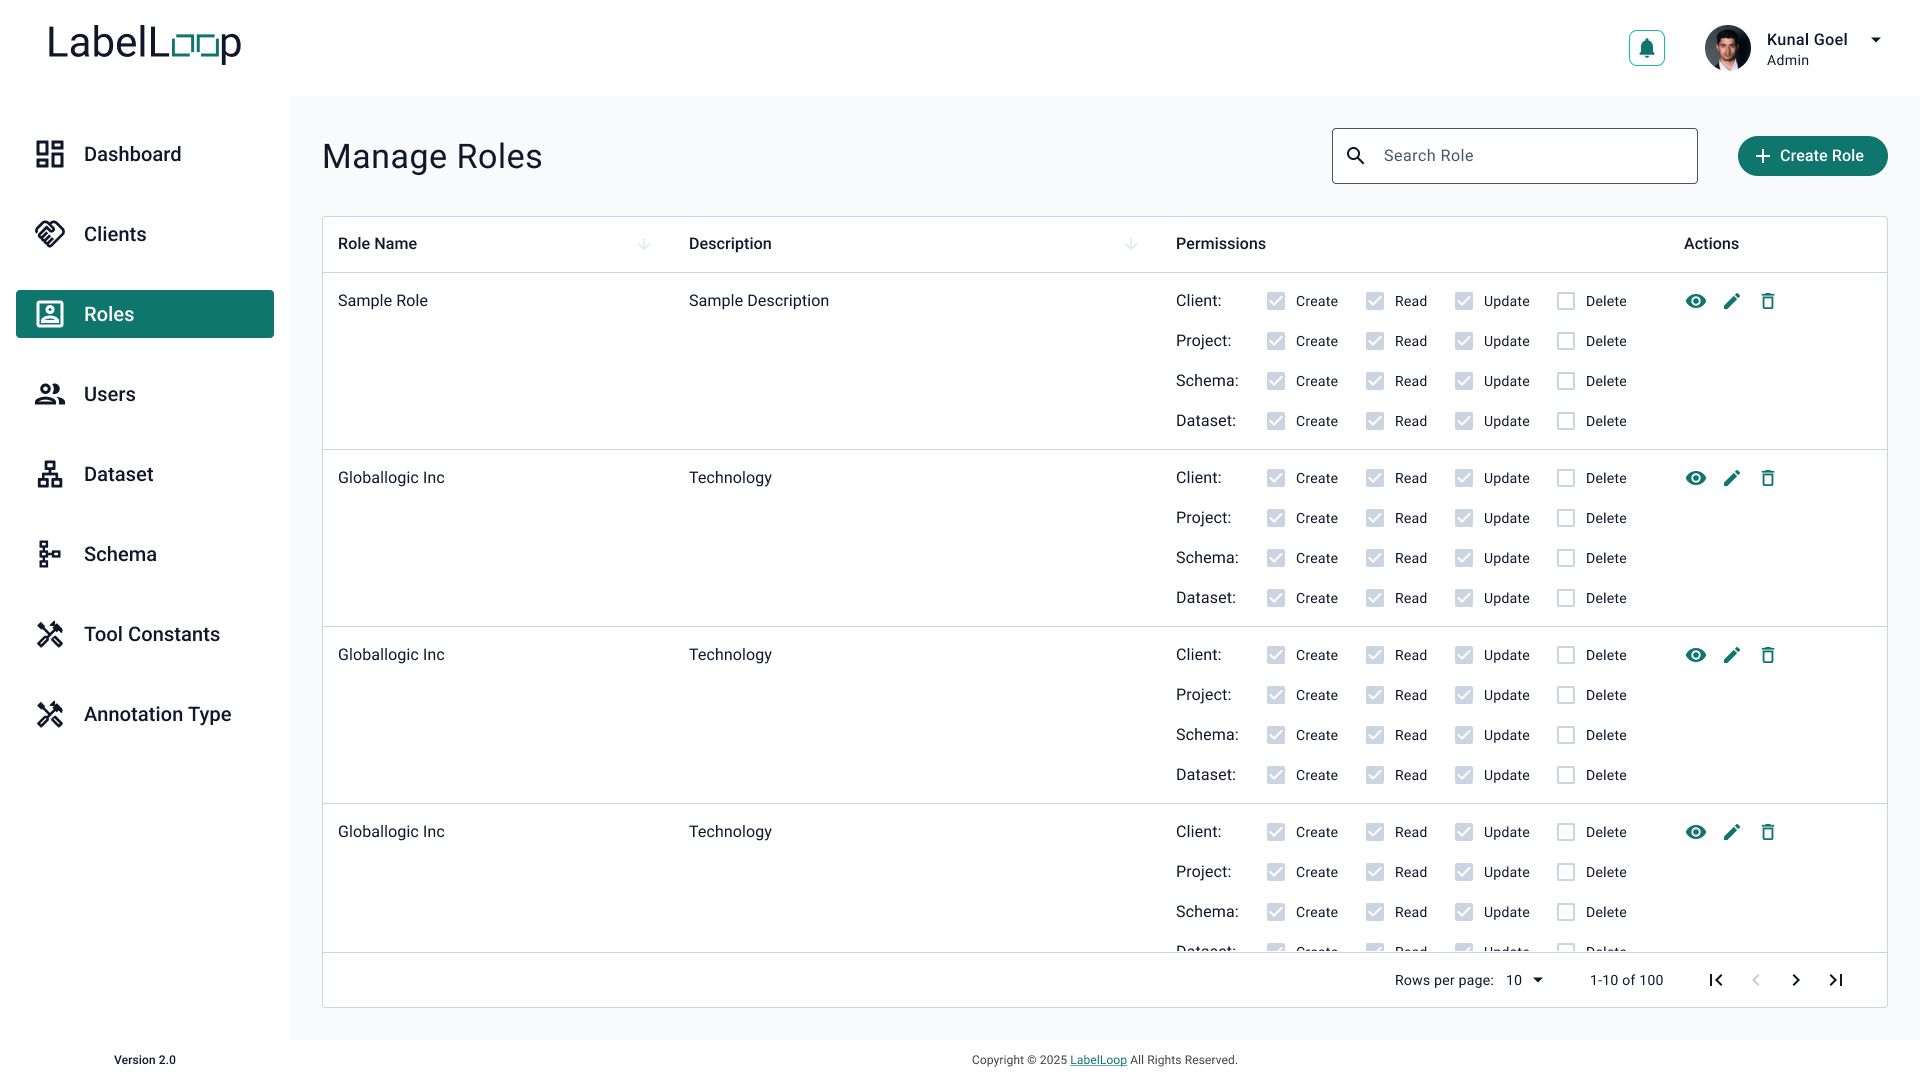
Task: Open Tool Constants in sidebar
Action: click(x=145, y=634)
